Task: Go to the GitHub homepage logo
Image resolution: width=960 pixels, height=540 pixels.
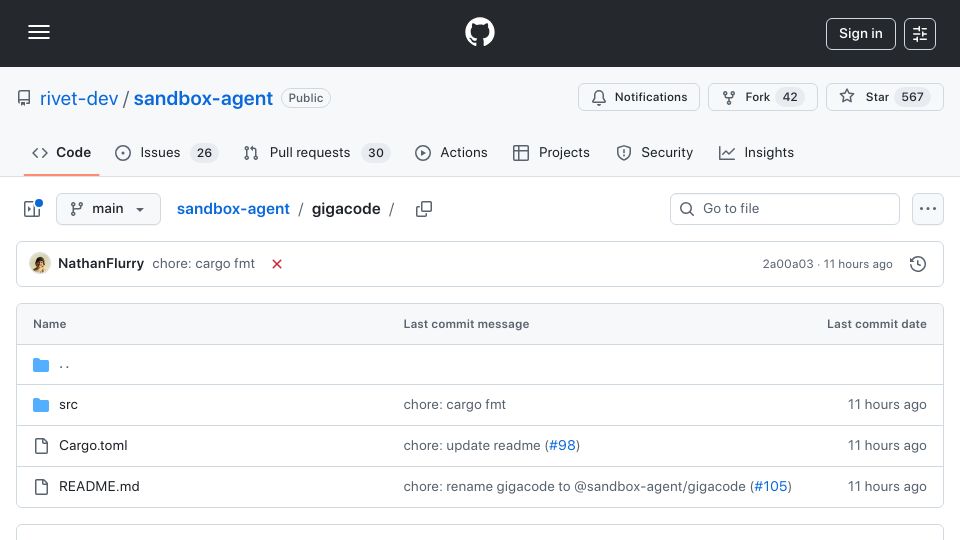Action: coord(479,32)
